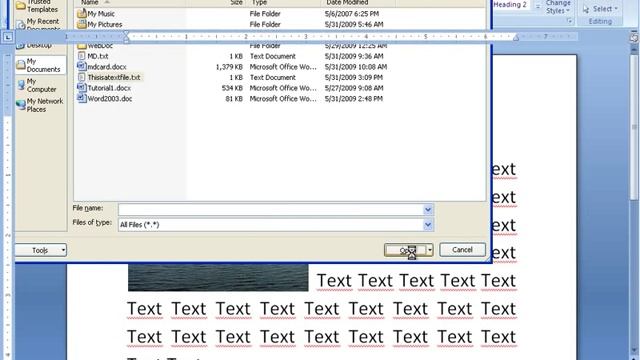
Task: Open the My Pictures folder icon
Action: (82, 24)
